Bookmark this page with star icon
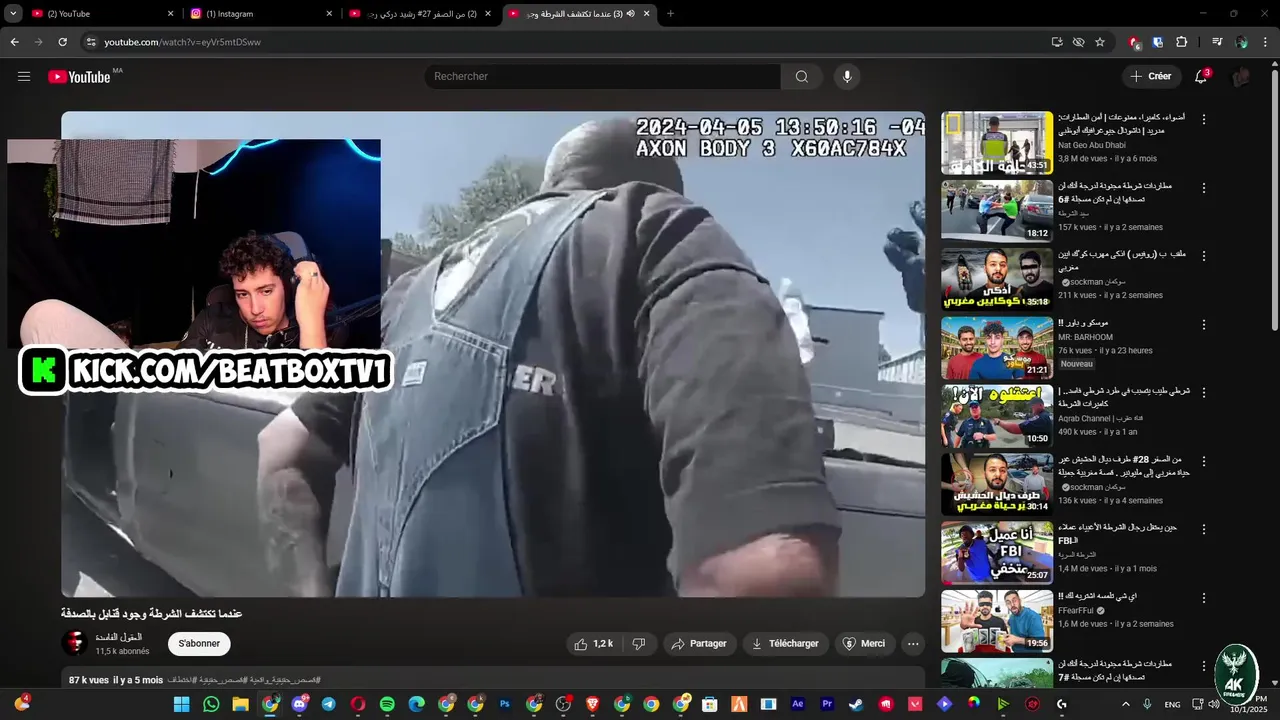The height and width of the screenshot is (720, 1280). click(x=1100, y=42)
